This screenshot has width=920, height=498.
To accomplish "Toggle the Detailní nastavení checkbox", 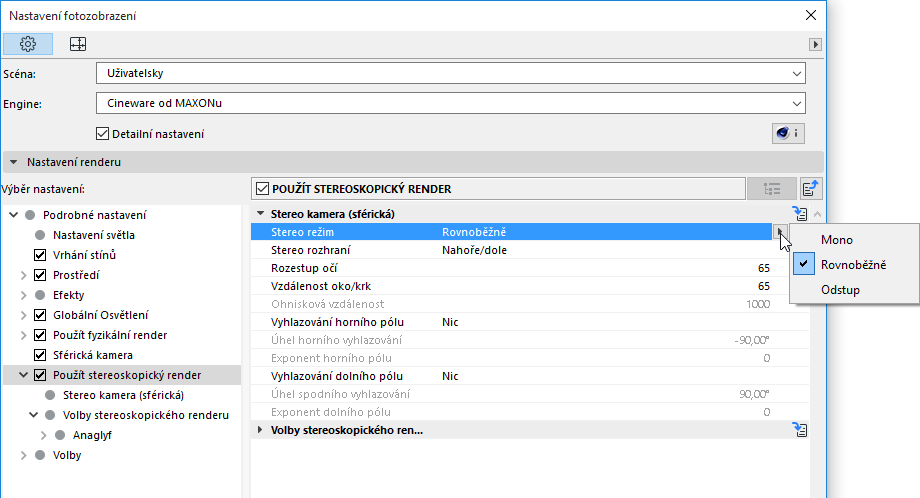I will (102, 133).
